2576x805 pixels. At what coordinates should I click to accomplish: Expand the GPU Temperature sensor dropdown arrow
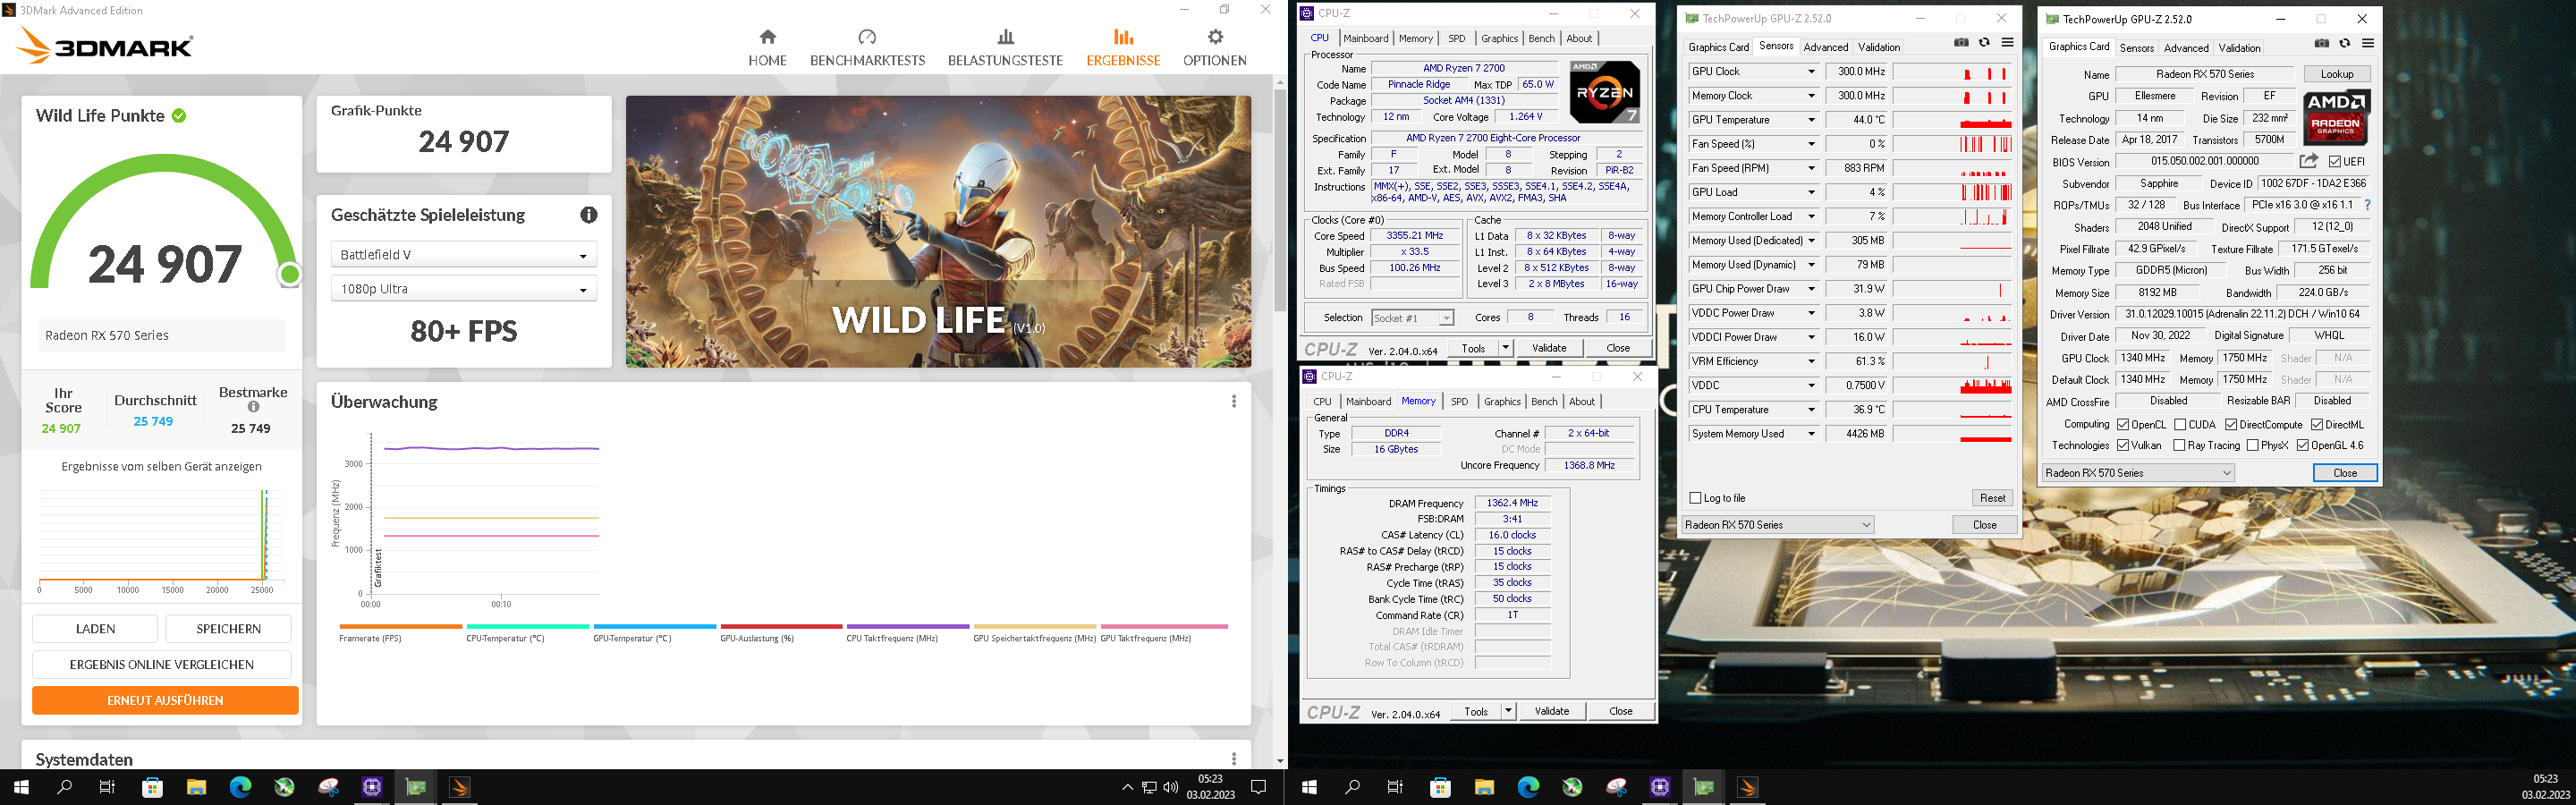click(1810, 120)
